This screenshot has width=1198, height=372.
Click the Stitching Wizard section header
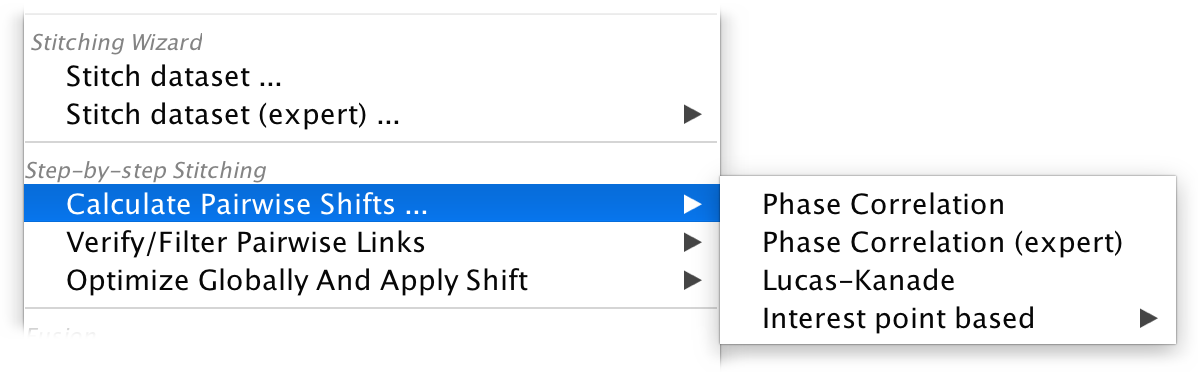[x=116, y=42]
